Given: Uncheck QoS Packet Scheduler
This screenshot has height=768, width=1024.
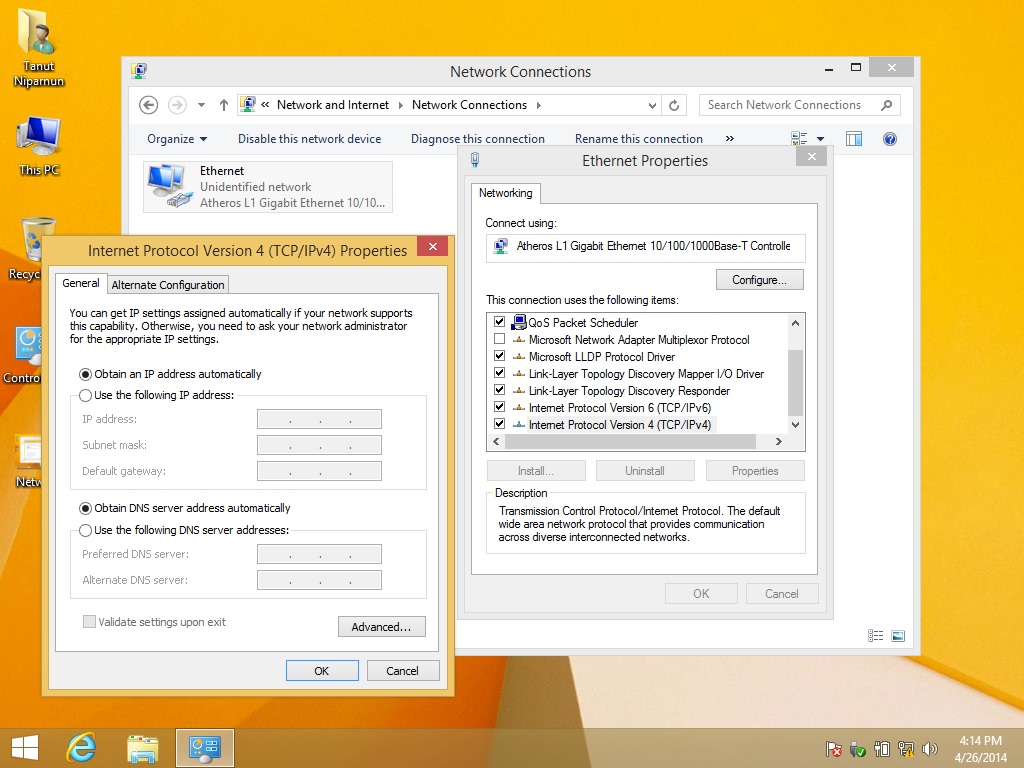Looking at the screenshot, I should click(x=500, y=322).
